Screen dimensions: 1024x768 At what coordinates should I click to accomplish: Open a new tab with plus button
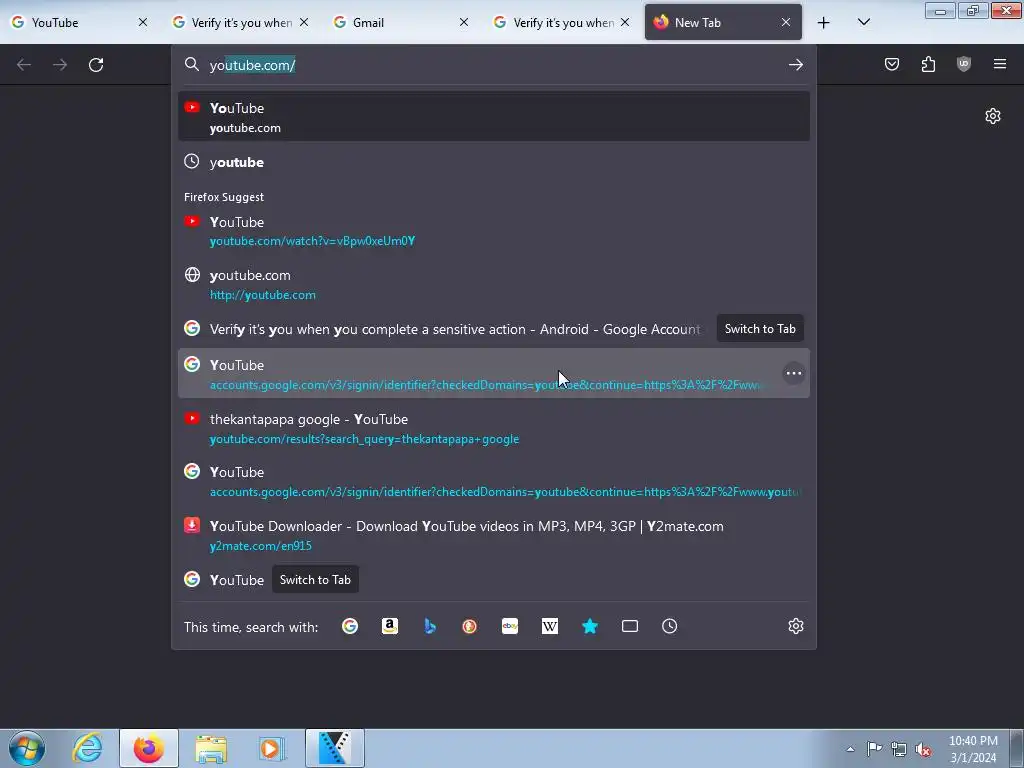[x=824, y=23]
